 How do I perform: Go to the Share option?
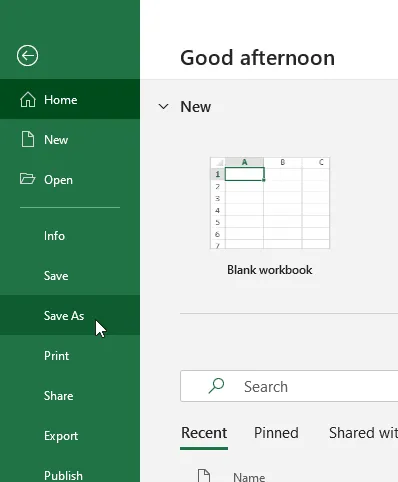(x=70, y=396)
